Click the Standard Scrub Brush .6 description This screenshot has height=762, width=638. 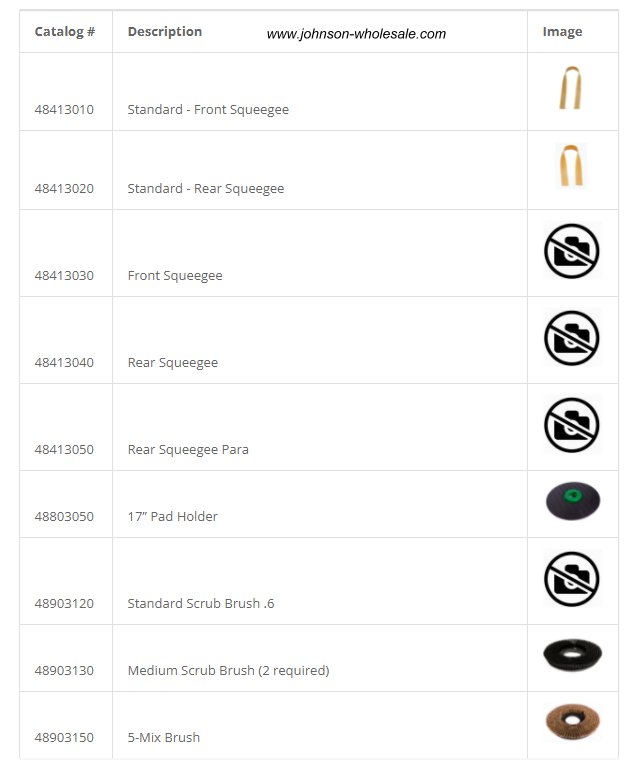(201, 603)
